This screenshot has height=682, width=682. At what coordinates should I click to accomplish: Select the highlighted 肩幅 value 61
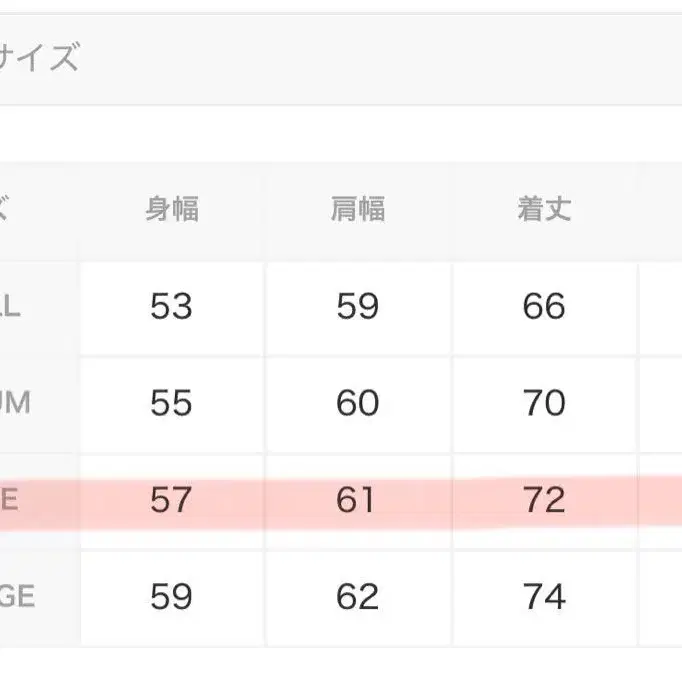point(357,499)
